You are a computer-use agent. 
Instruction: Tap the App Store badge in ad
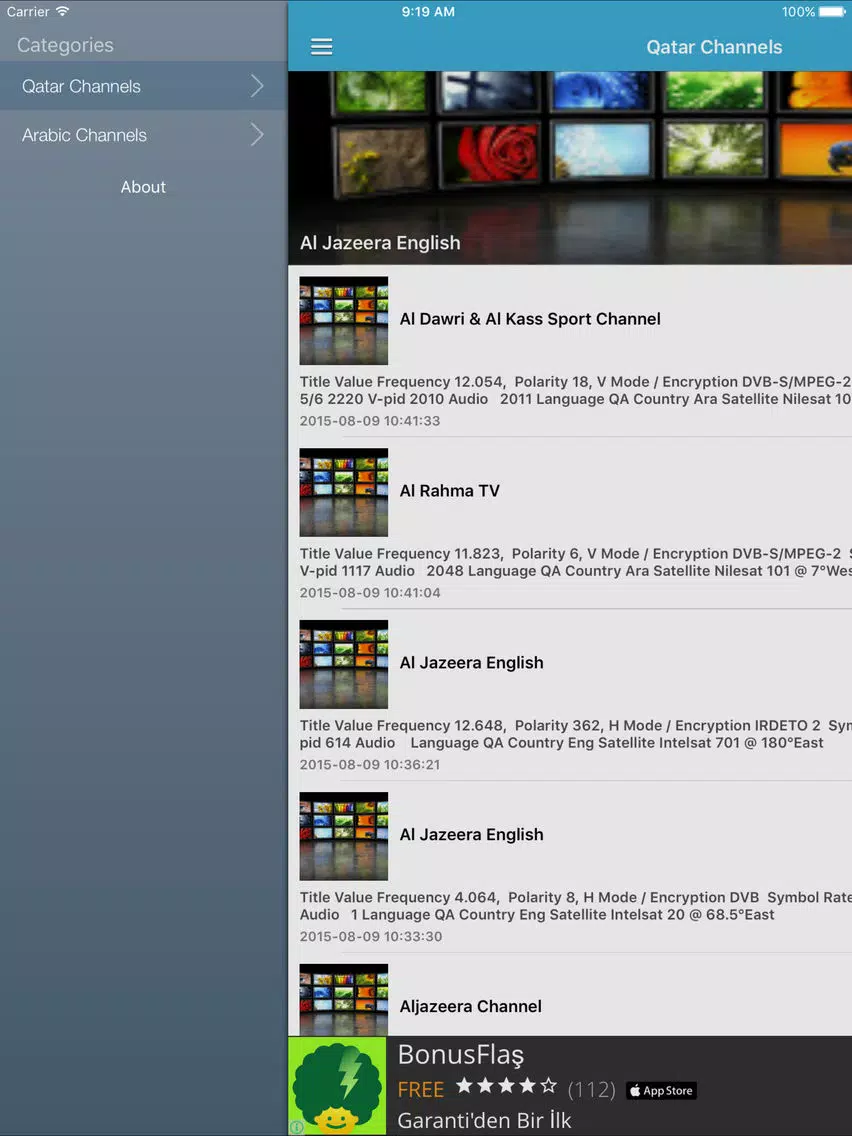[661, 1090]
